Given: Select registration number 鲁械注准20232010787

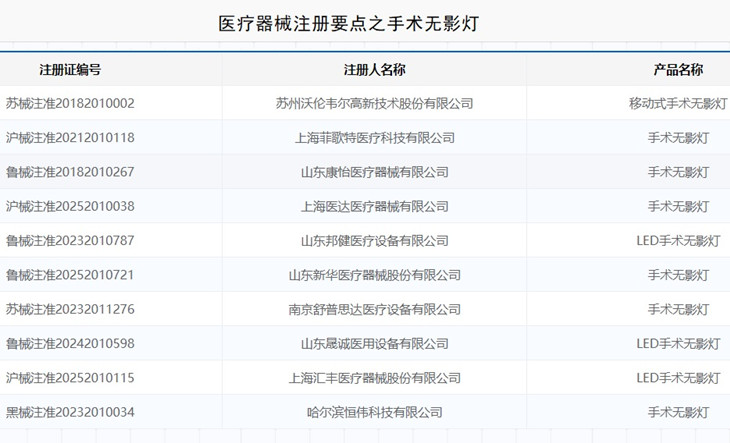Looking at the screenshot, I should point(70,241).
